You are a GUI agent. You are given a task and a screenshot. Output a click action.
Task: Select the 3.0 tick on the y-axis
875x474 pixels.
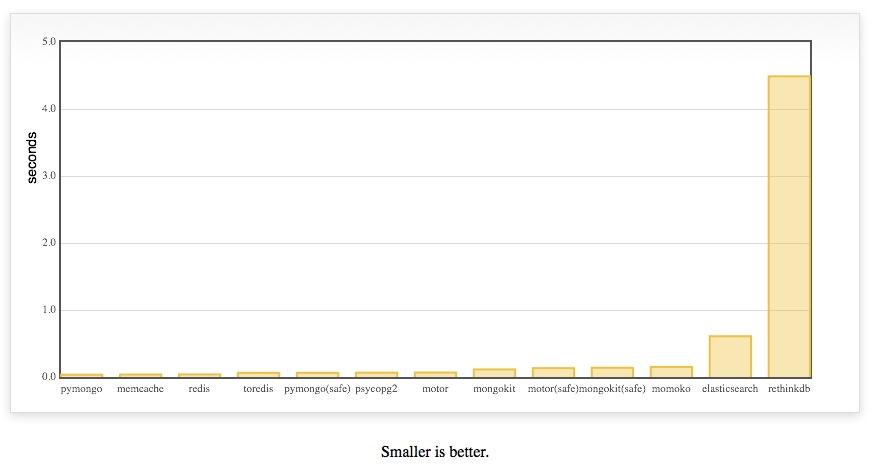tap(50, 176)
